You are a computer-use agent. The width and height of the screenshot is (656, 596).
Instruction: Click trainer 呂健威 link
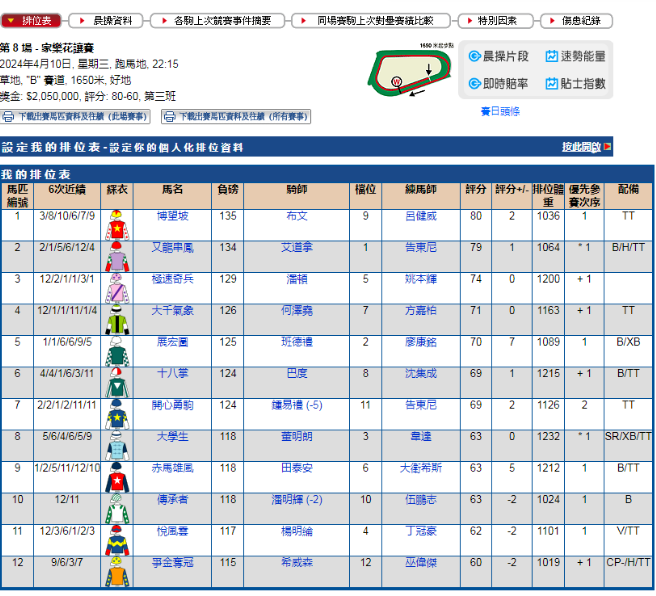coord(423,215)
